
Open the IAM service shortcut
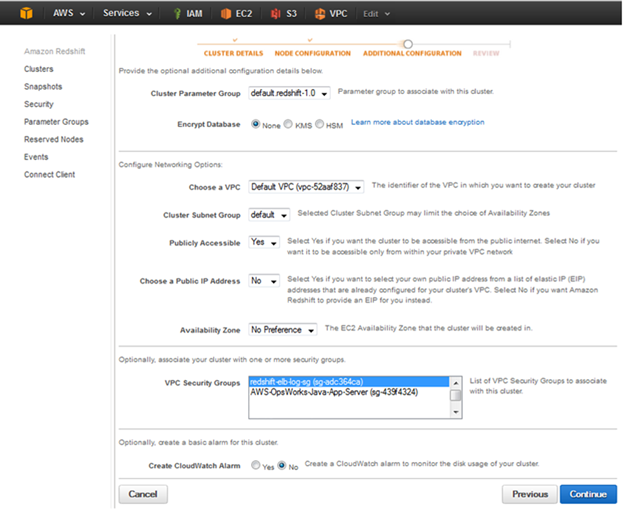188,14
